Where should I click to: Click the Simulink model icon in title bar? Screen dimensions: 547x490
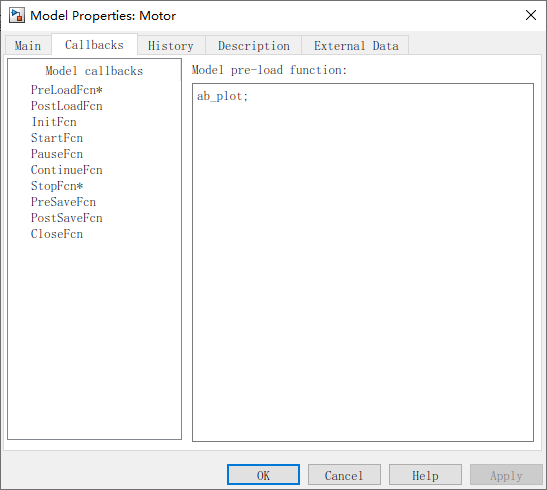click(x=17, y=16)
